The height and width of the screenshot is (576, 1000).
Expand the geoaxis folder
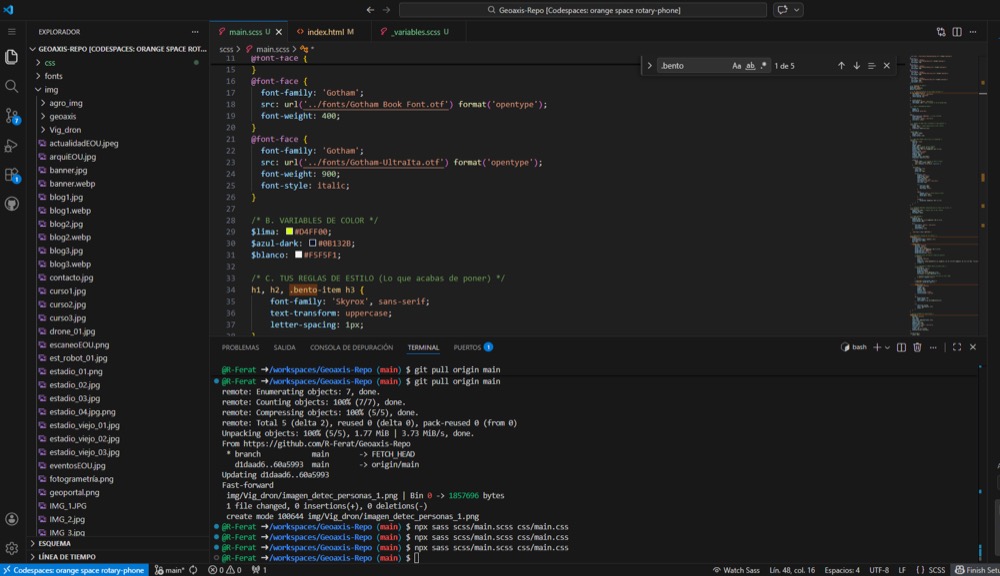(62, 116)
